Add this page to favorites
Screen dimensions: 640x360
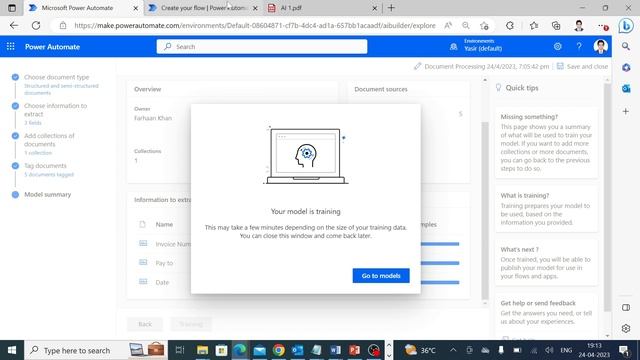point(484,26)
